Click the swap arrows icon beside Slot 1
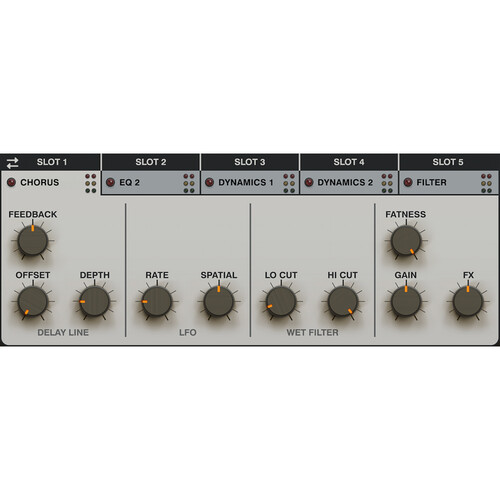Image resolution: width=500 pixels, height=500 pixels. [13, 163]
